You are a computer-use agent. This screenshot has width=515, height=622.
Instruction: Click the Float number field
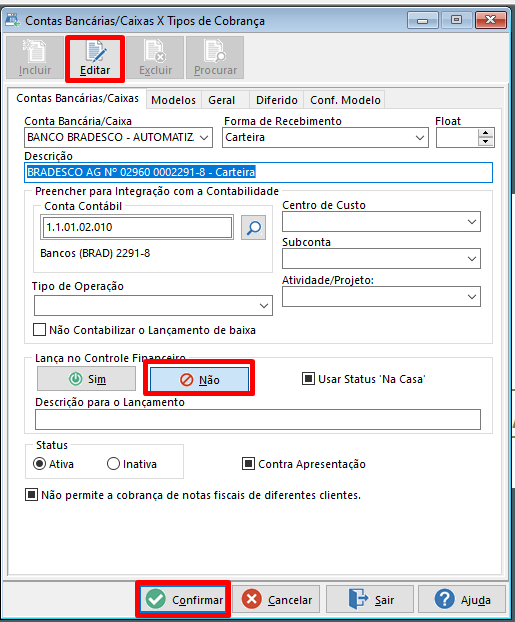(x=457, y=138)
